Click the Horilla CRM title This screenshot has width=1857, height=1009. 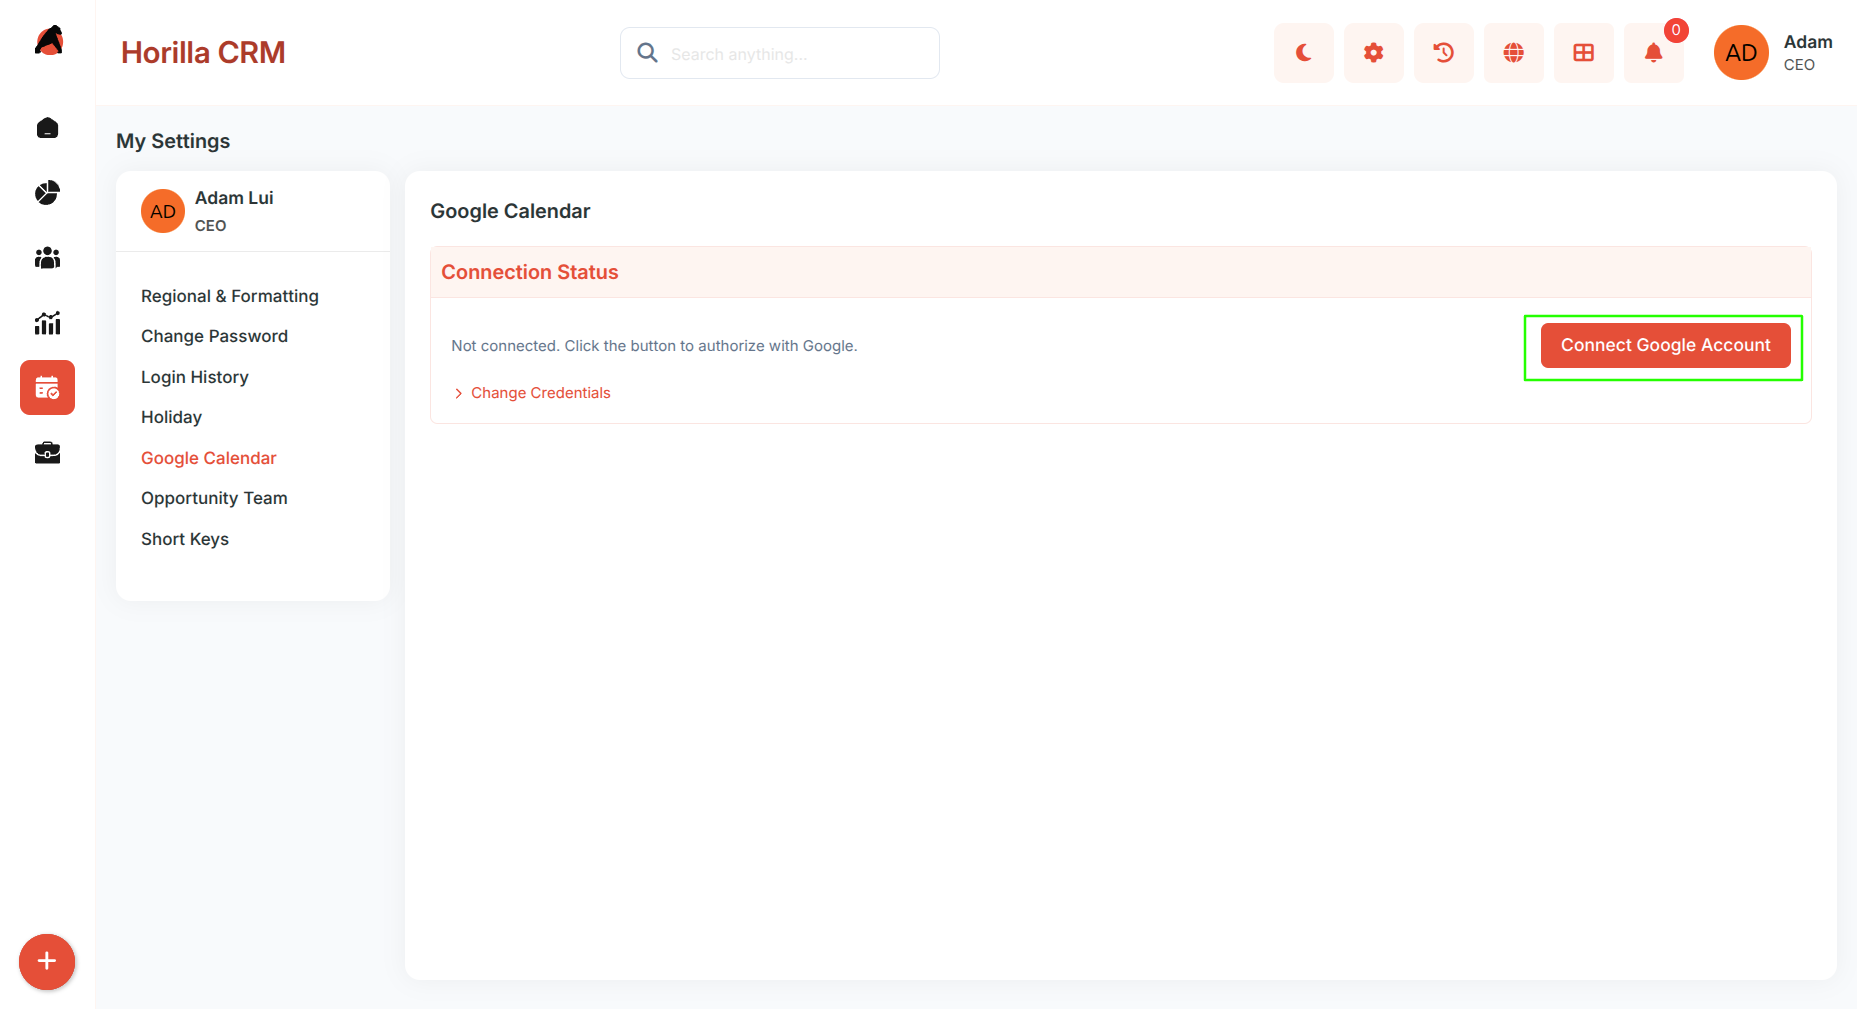tap(203, 52)
